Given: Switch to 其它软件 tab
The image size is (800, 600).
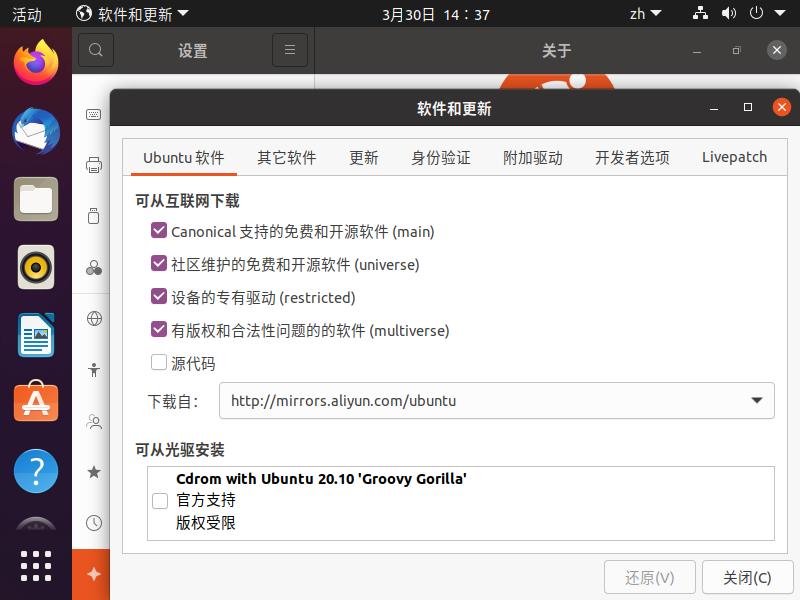Looking at the screenshot, I should pyautogui.click(x=287, y=158).
